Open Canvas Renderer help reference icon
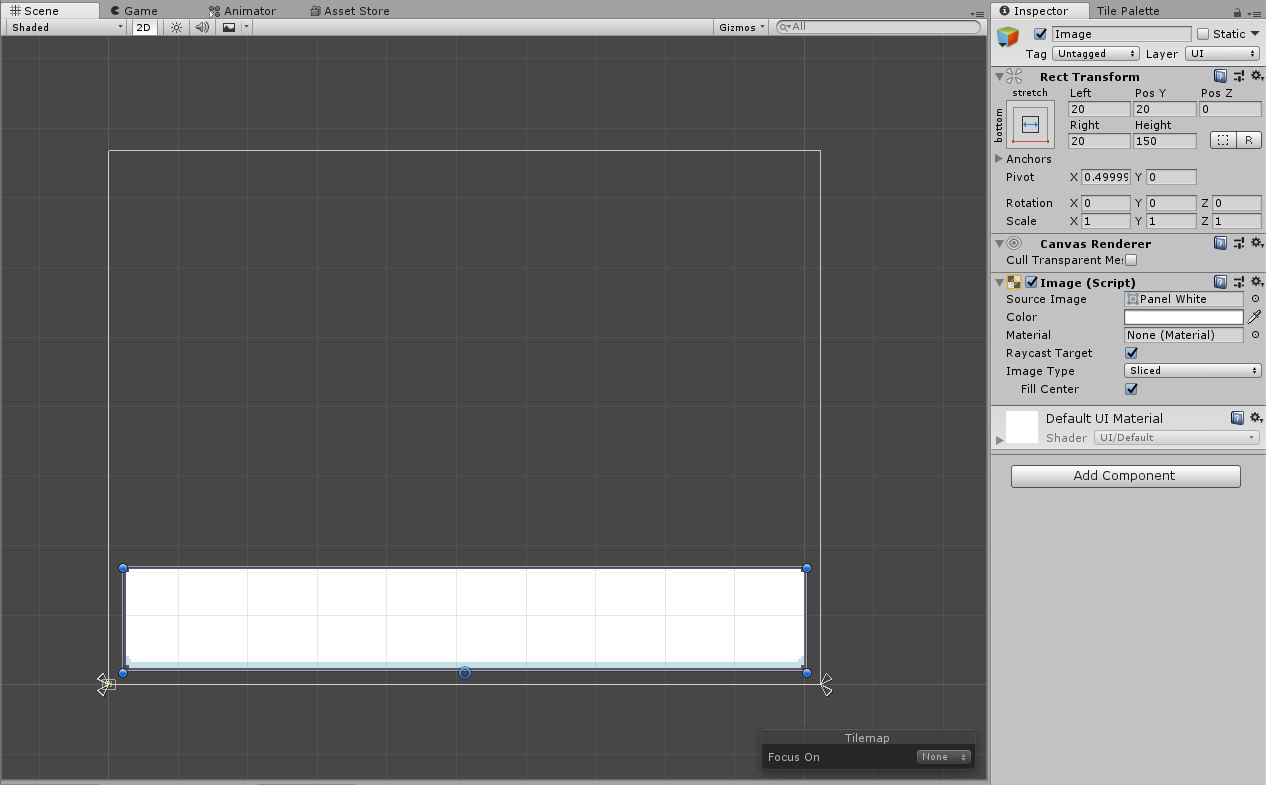This screenshot has height=785, width=1266. tap(1221, 243)
